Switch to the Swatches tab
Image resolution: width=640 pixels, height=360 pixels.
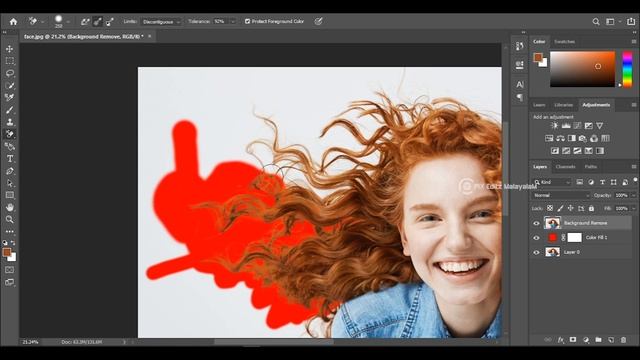click(564, 42)
